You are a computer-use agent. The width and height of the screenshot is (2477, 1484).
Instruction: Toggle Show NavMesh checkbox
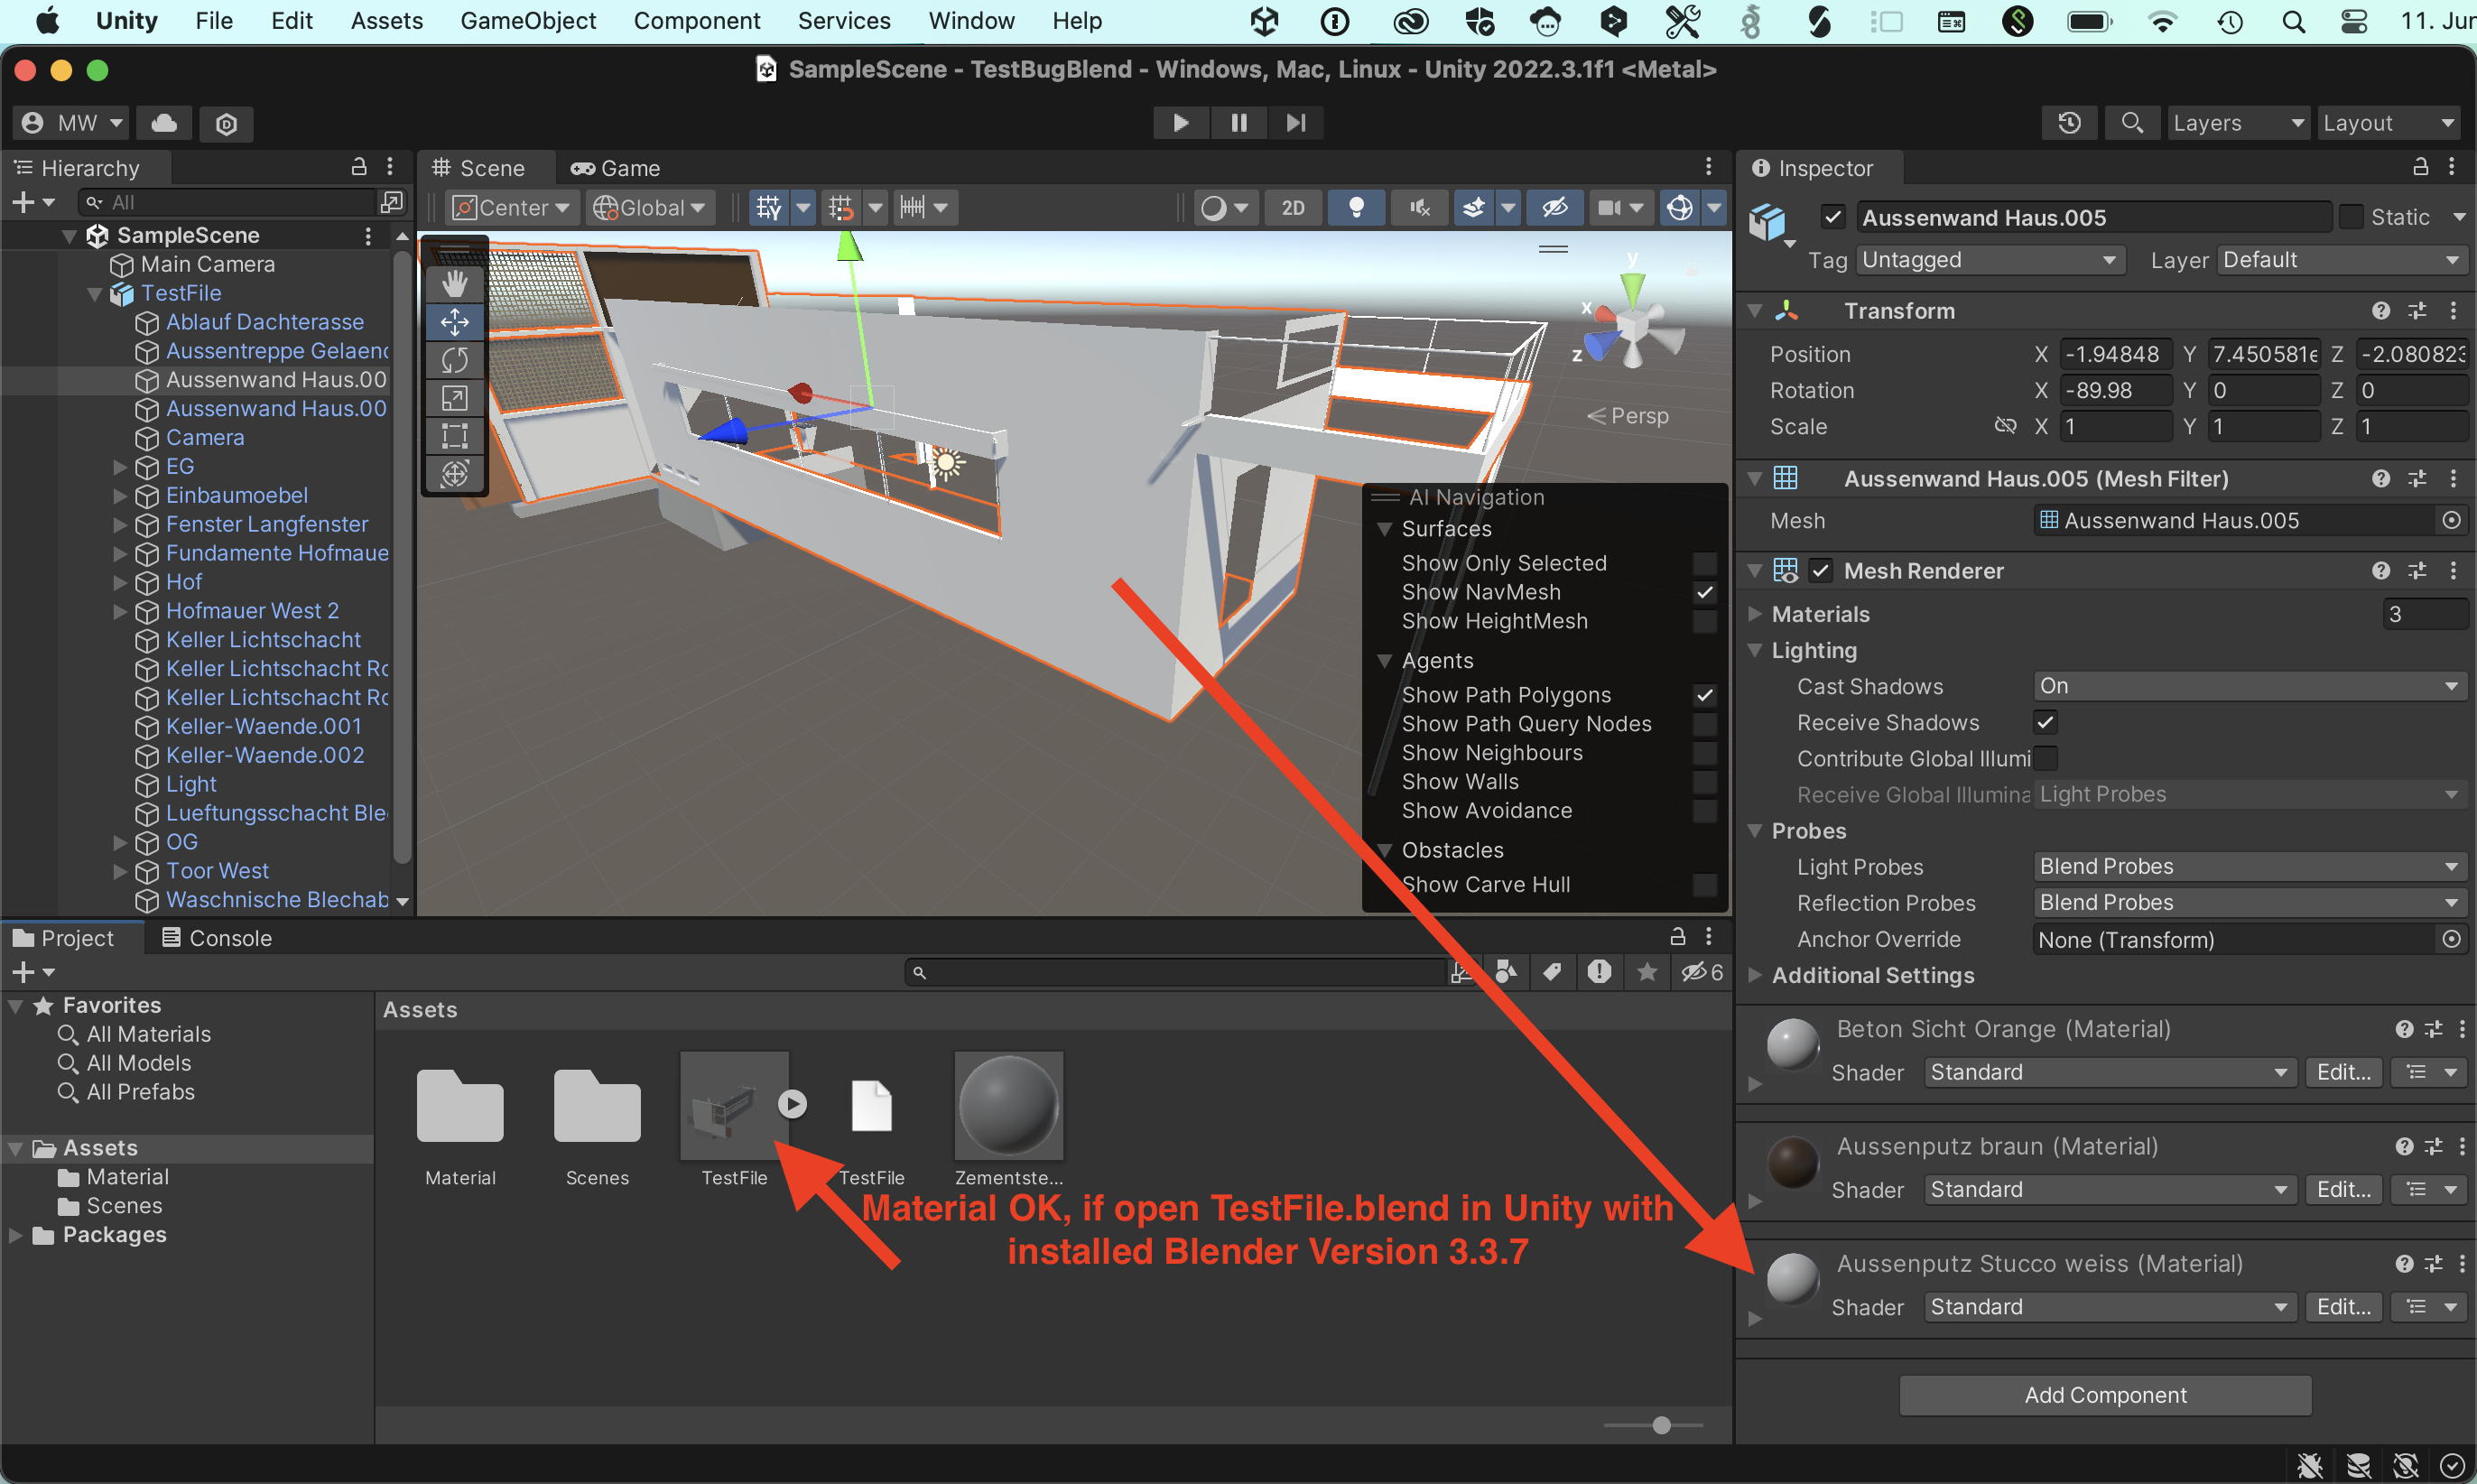1704,592
